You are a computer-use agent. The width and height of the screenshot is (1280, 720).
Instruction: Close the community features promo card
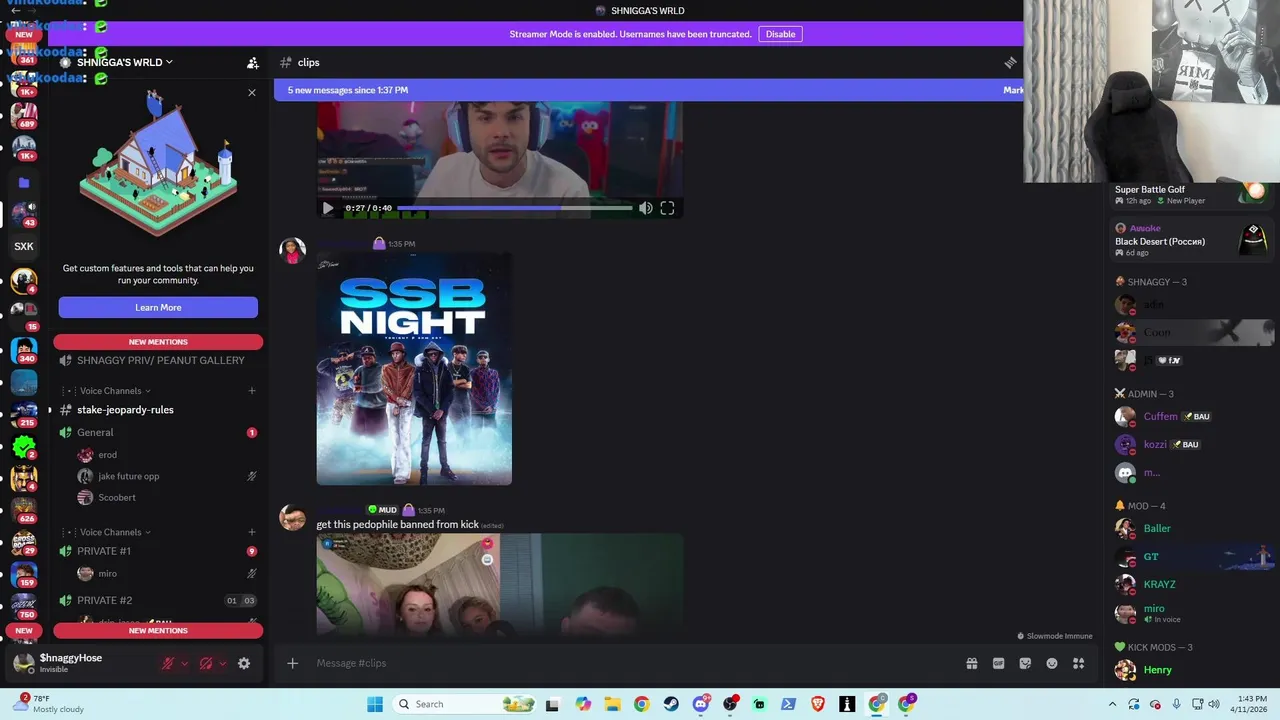[x=252, y=92]
